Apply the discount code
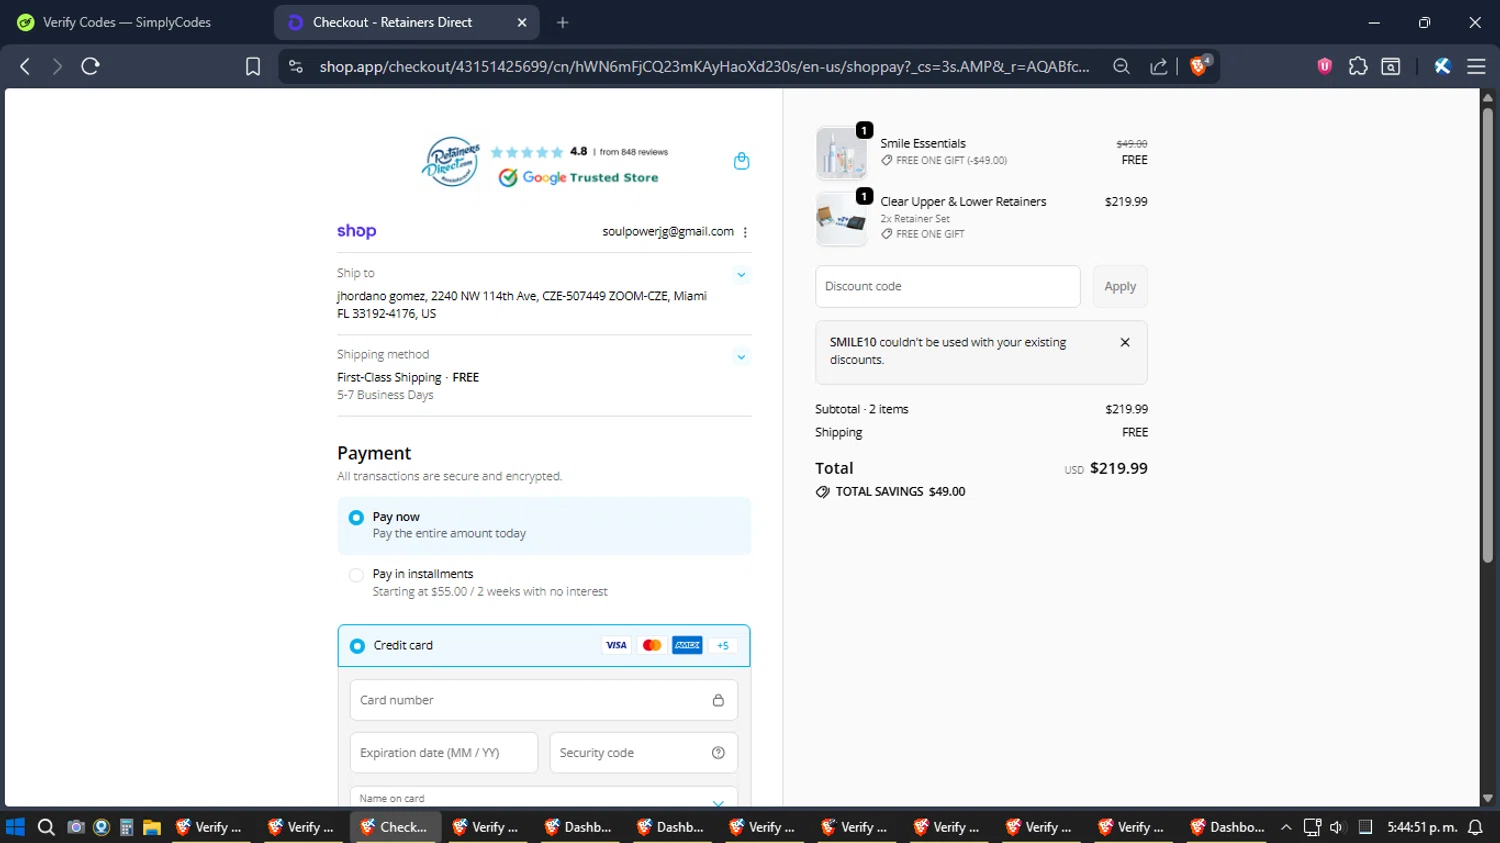 (1120, 286)
